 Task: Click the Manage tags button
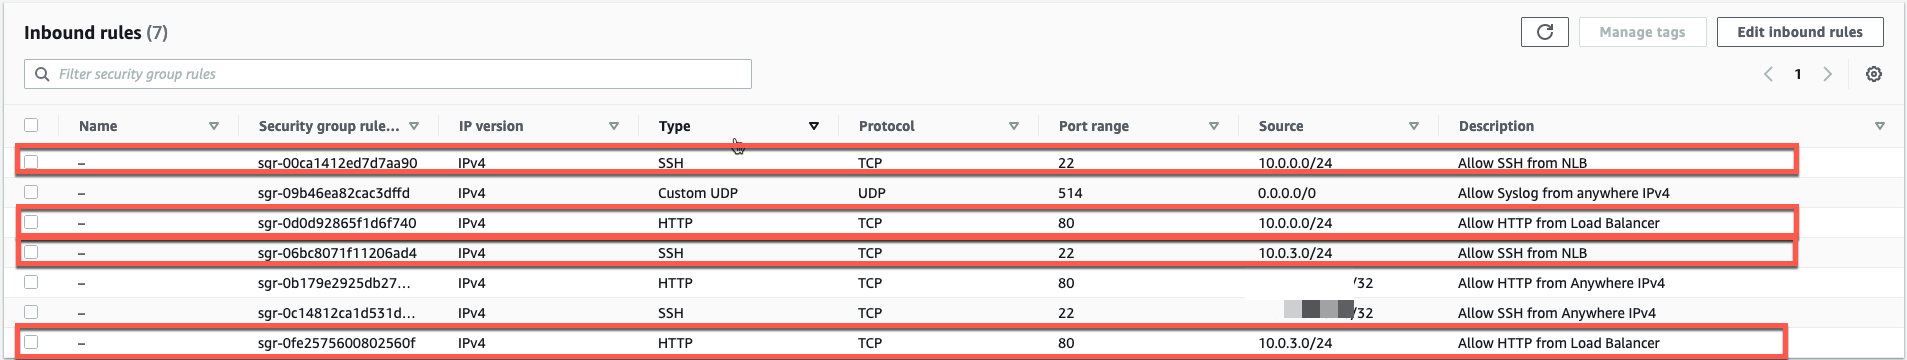click(1642, 32)
